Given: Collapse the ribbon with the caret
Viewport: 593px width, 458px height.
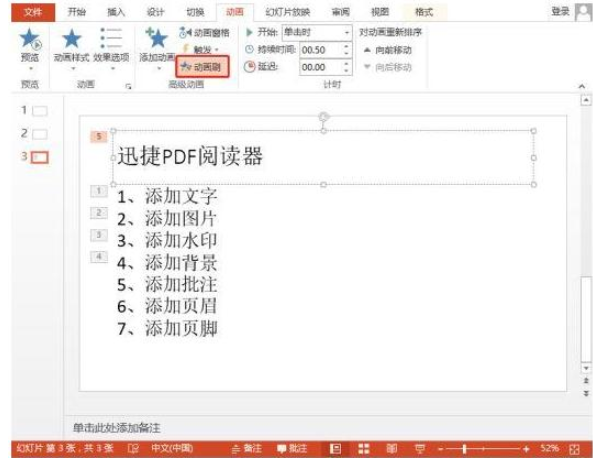Looking at the screenshot, I should tap(582, 86).
